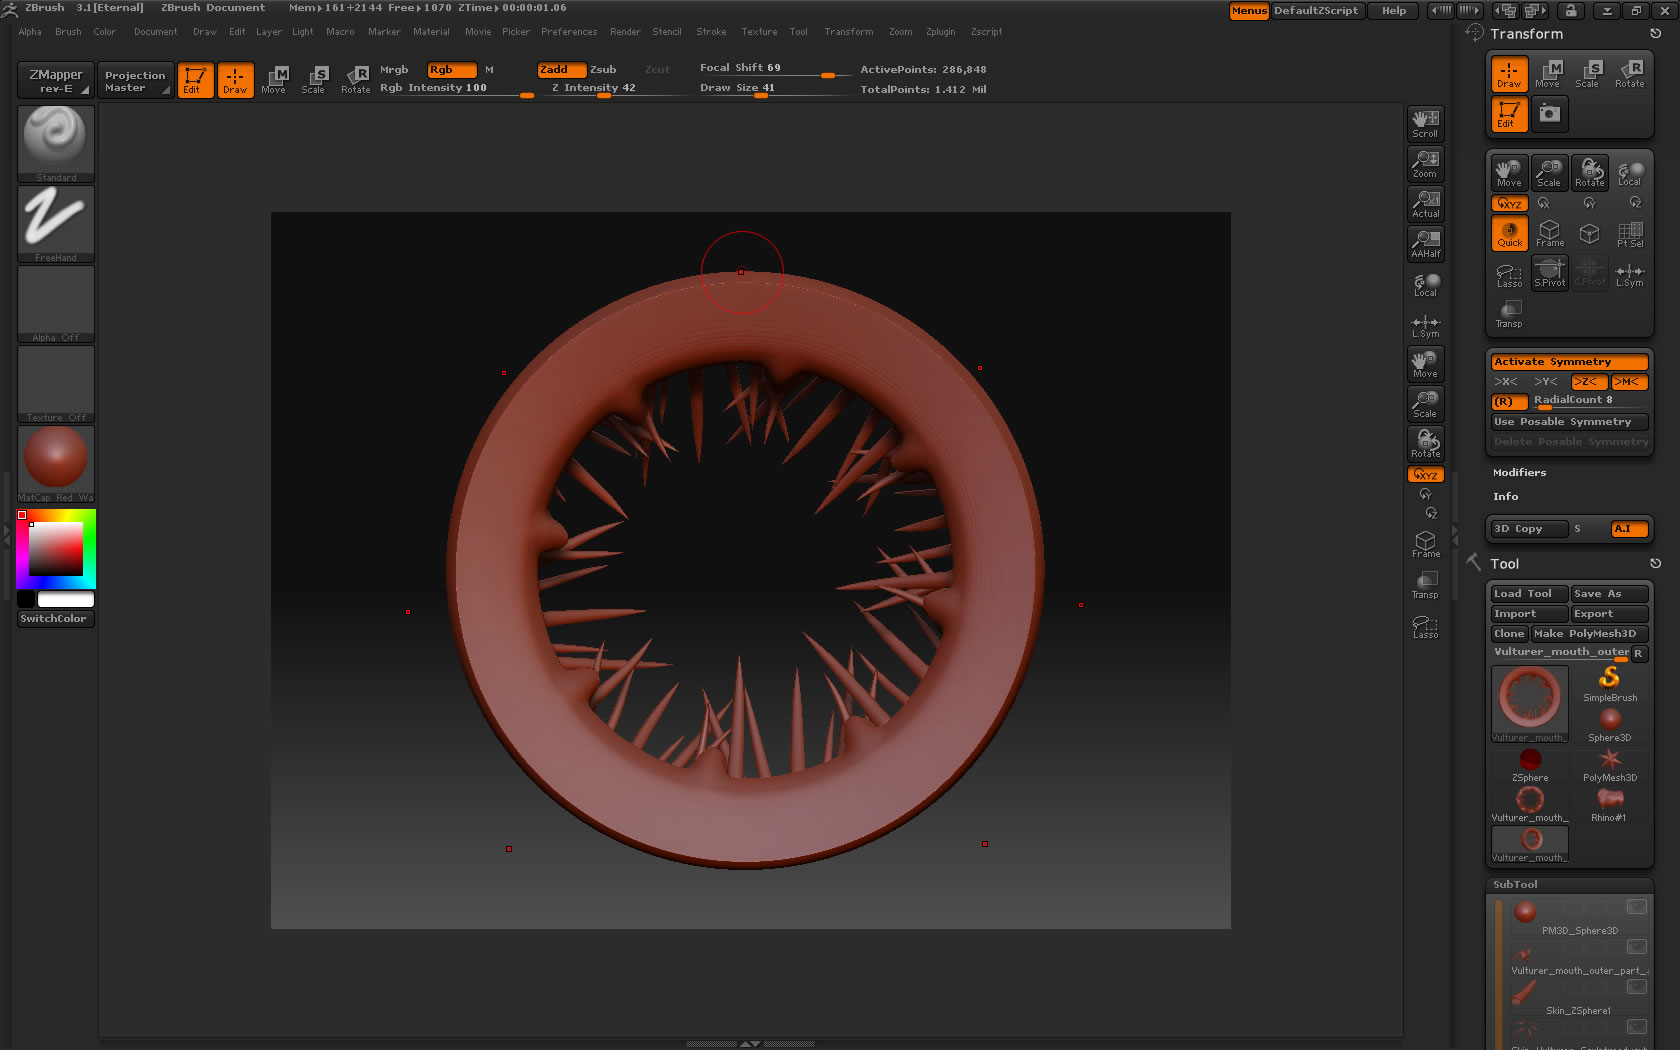Open the Preferences menu
This screenshot has width=1680, height=1050.
(569, 31)
